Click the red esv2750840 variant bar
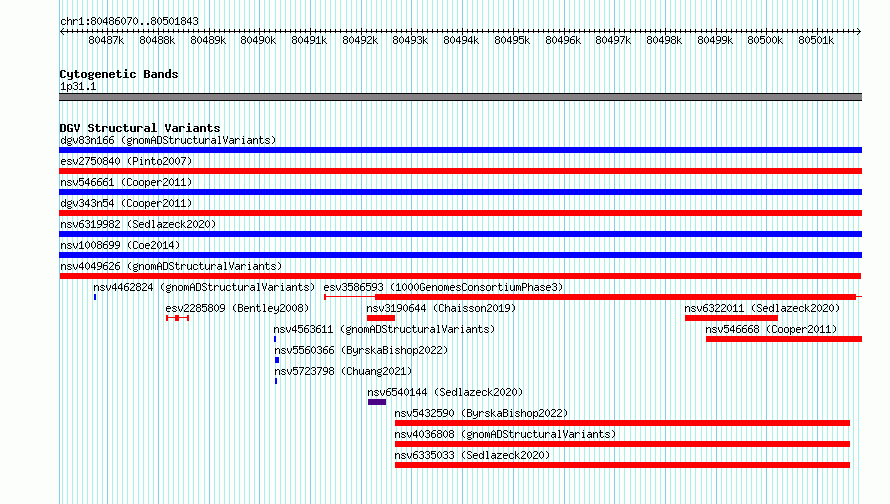This screenshot has width=890, height=504. 460,171
